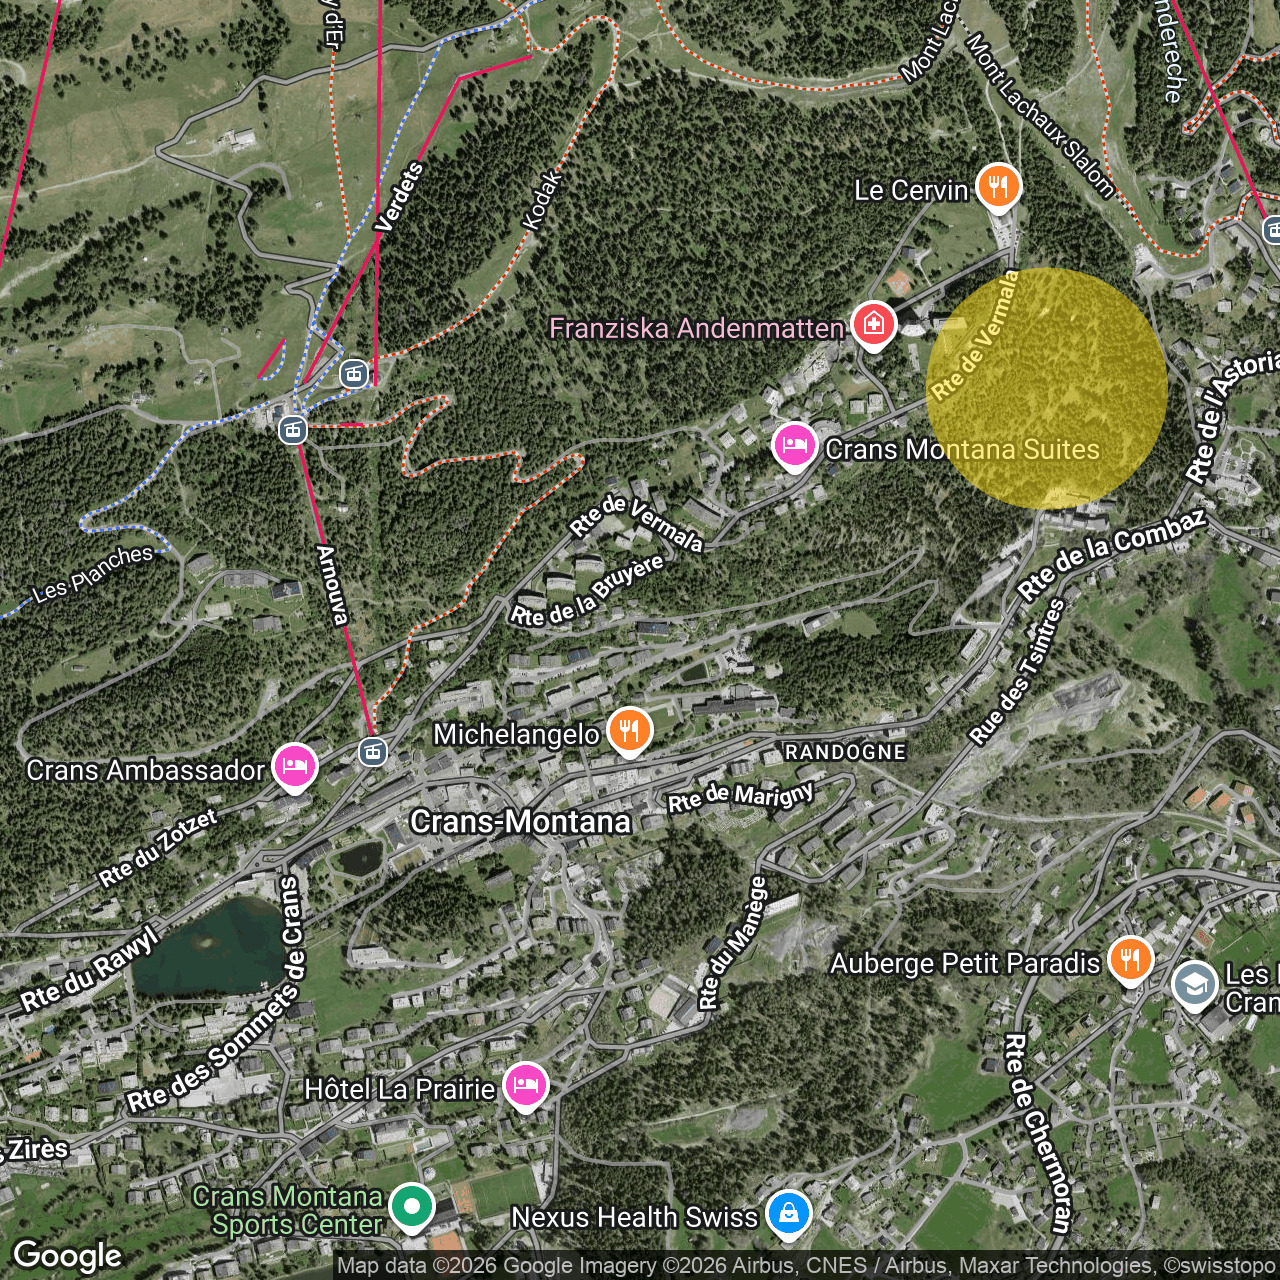Select the cable car station at Arnouva's lower end

(x=372, y=751)
